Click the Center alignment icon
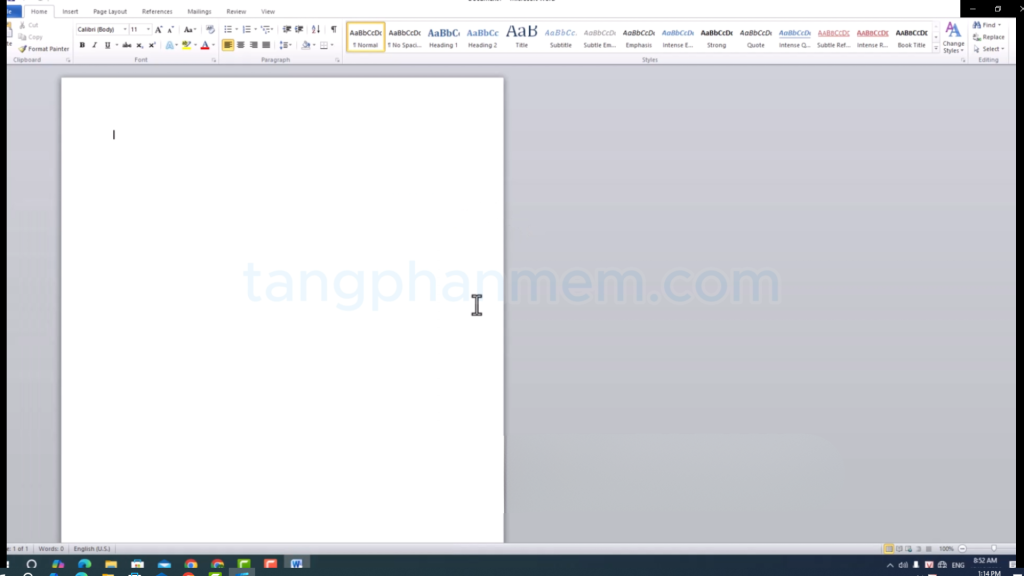The image size is (1024, 576). [x=241, y=45]
